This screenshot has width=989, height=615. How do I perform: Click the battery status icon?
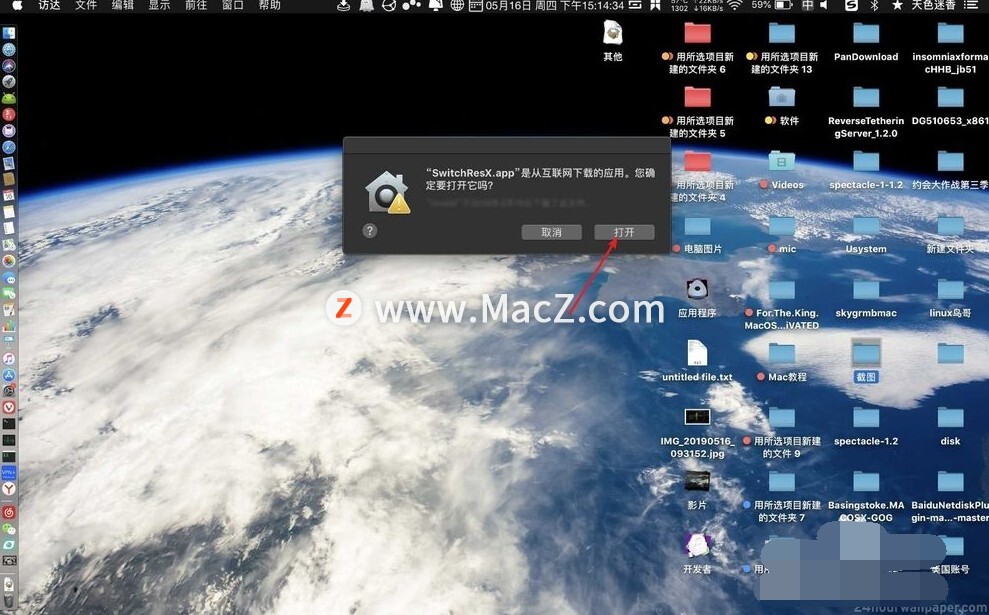pos(783,5)
